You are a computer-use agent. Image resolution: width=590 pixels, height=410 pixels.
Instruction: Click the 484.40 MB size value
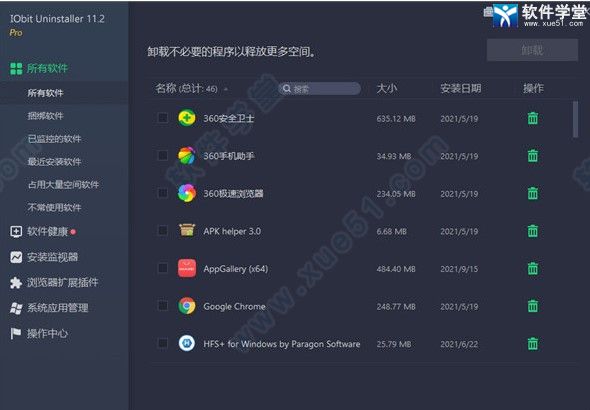click(396, 269)
